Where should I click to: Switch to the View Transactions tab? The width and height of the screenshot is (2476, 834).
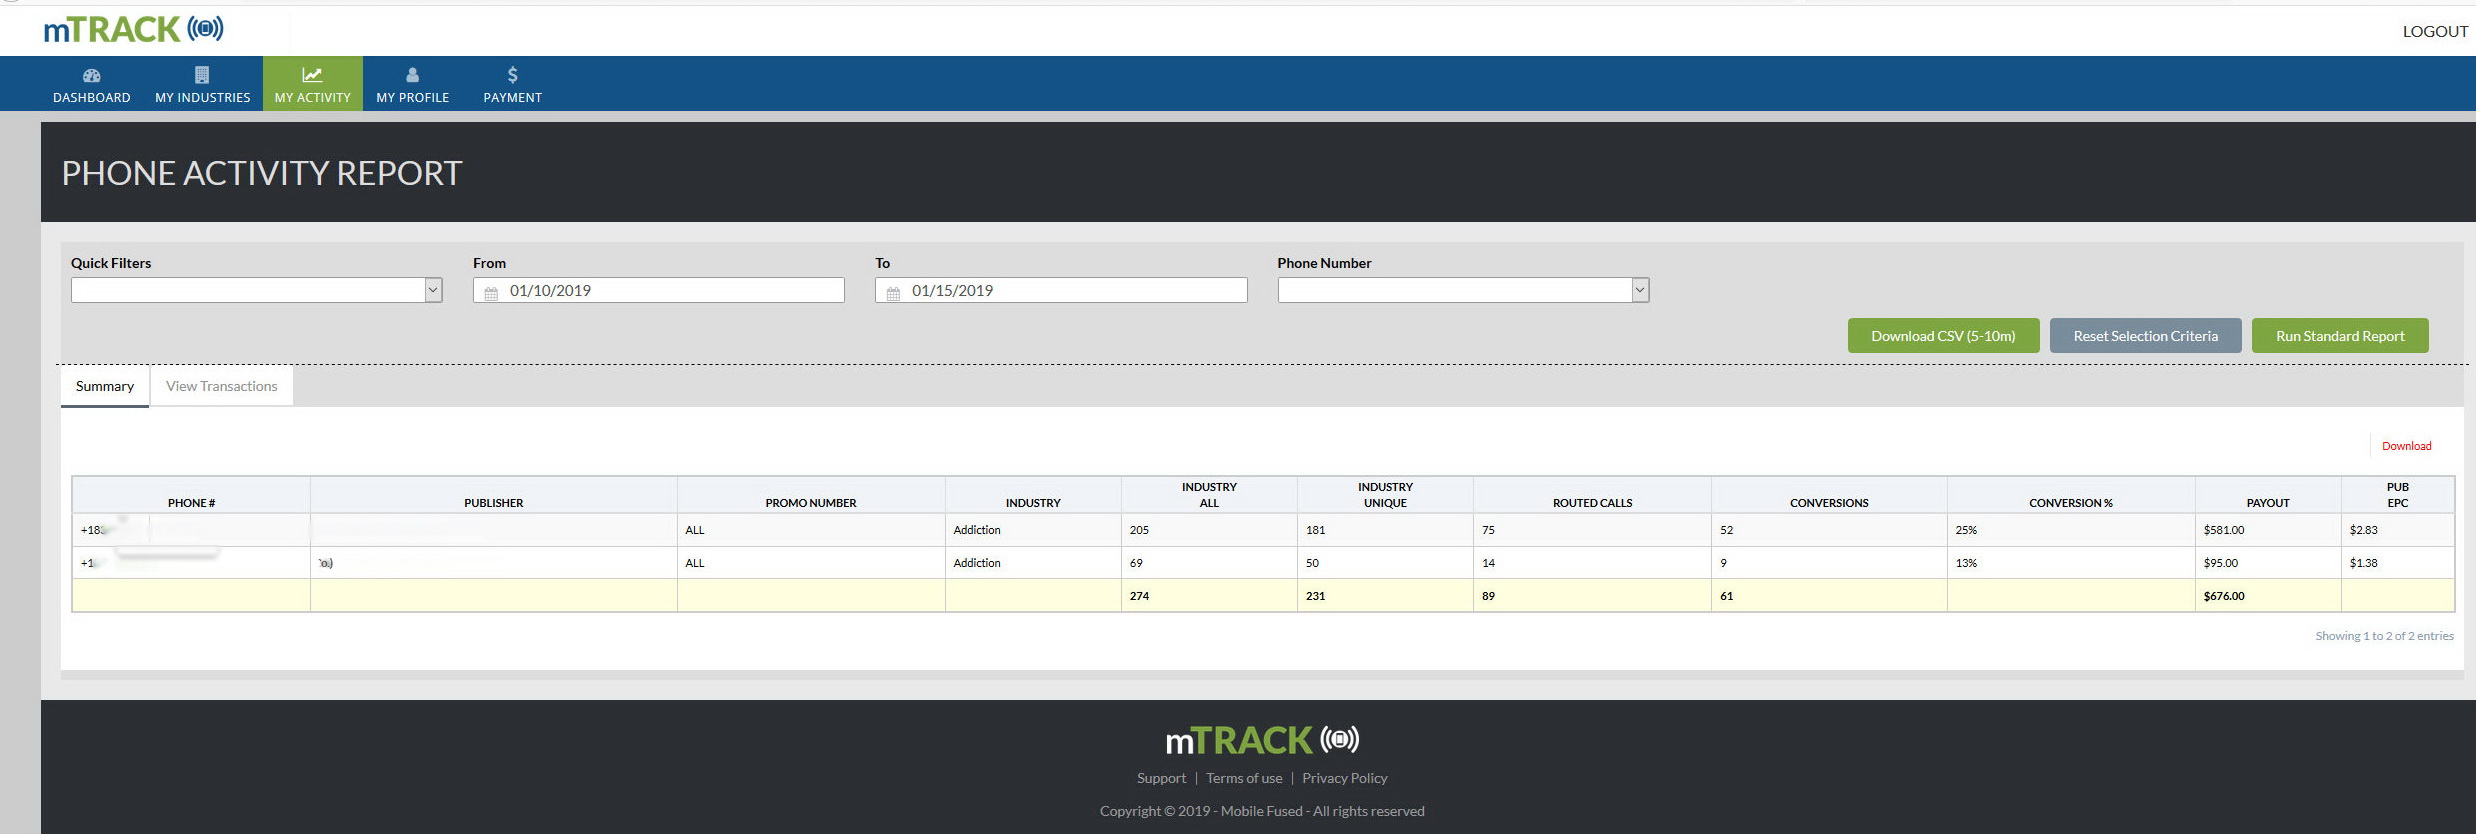coord(221,386)
